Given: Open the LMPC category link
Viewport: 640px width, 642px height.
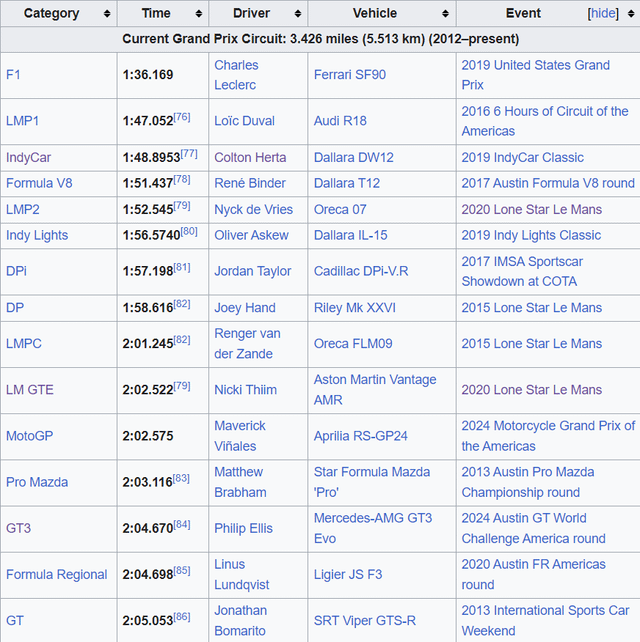Looking at the screenshot, I should point(24,344).
